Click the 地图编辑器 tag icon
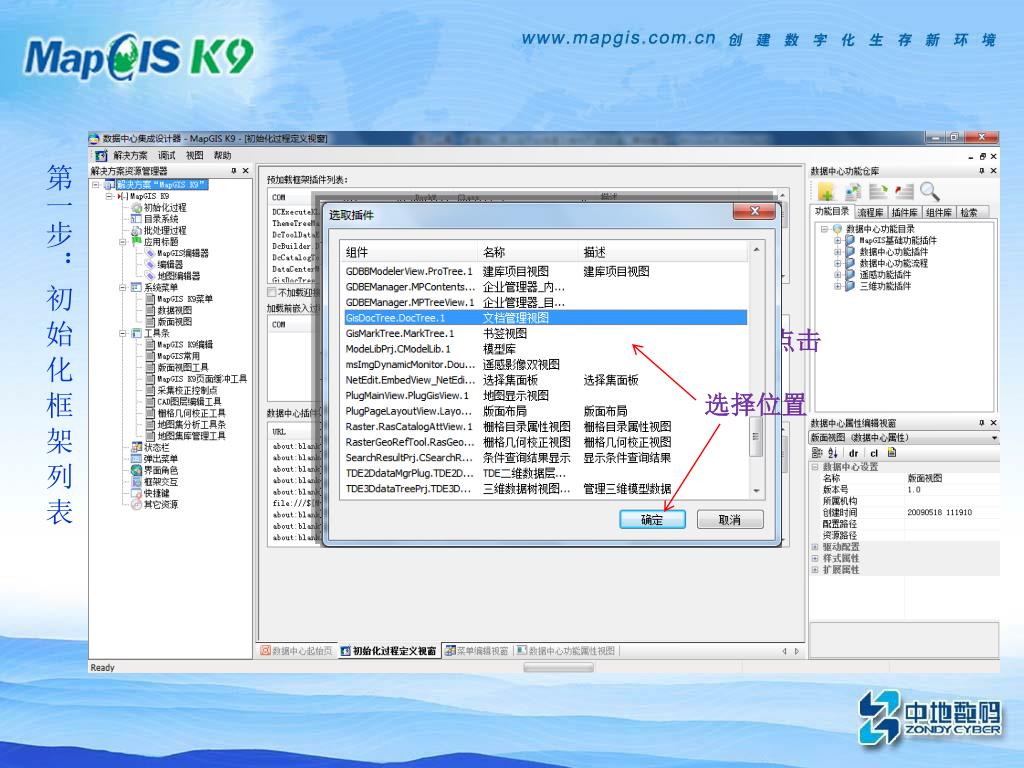 [x=150, y=276]
